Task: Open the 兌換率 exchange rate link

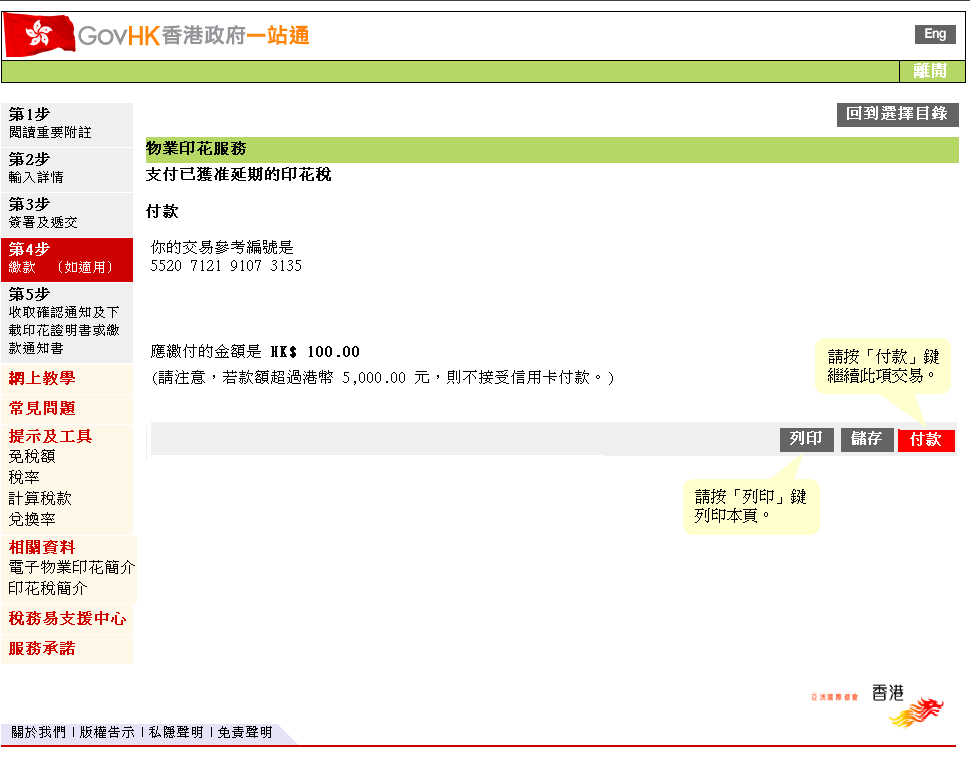Action: [32, 520]
